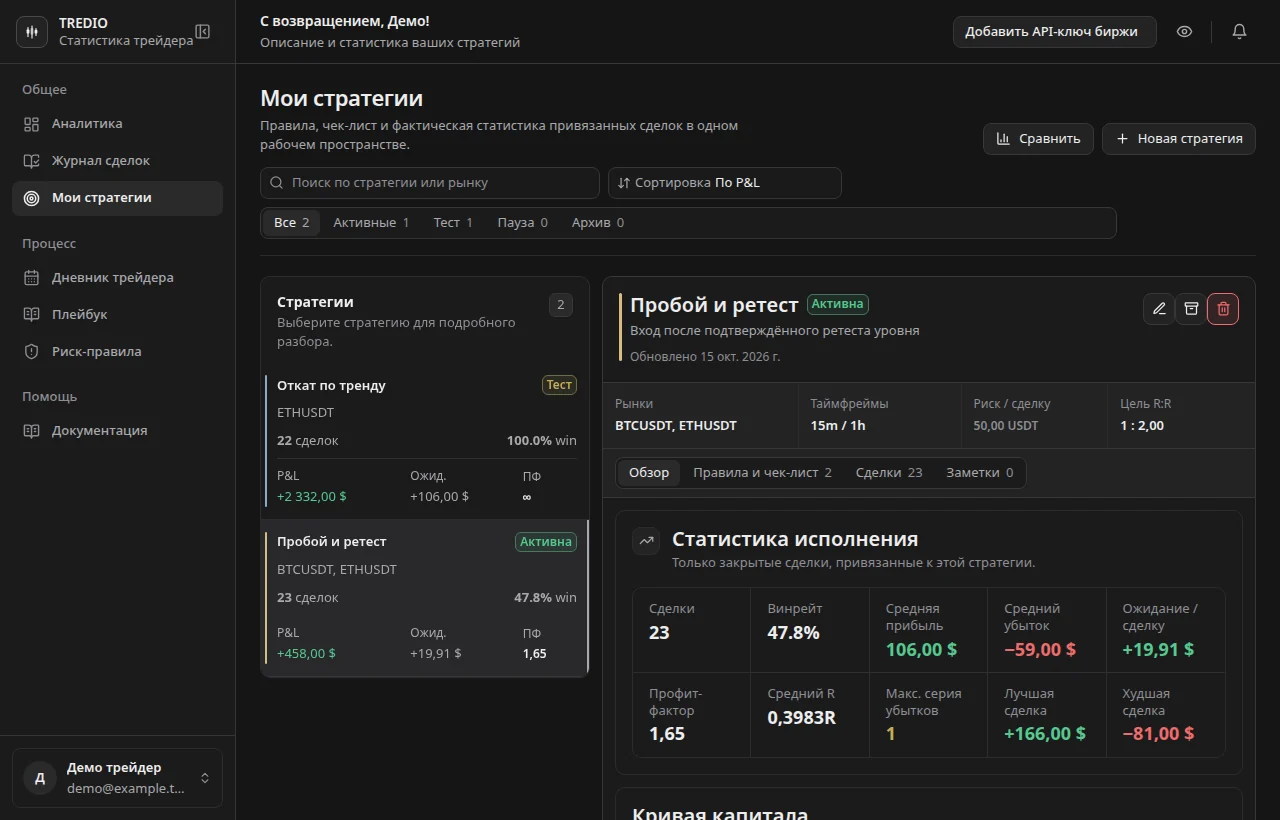Viewport: 1280px width, 820px height.
Task: Click the Мои стратегии target icon
Action: [32, 198]
